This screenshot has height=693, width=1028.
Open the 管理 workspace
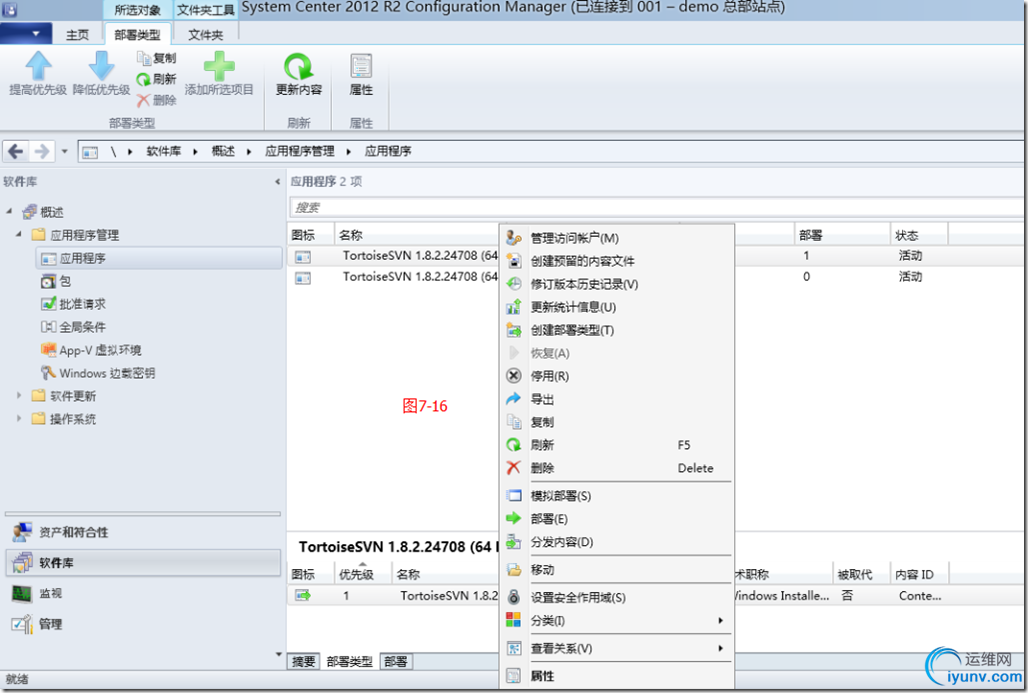click(144, 624)
